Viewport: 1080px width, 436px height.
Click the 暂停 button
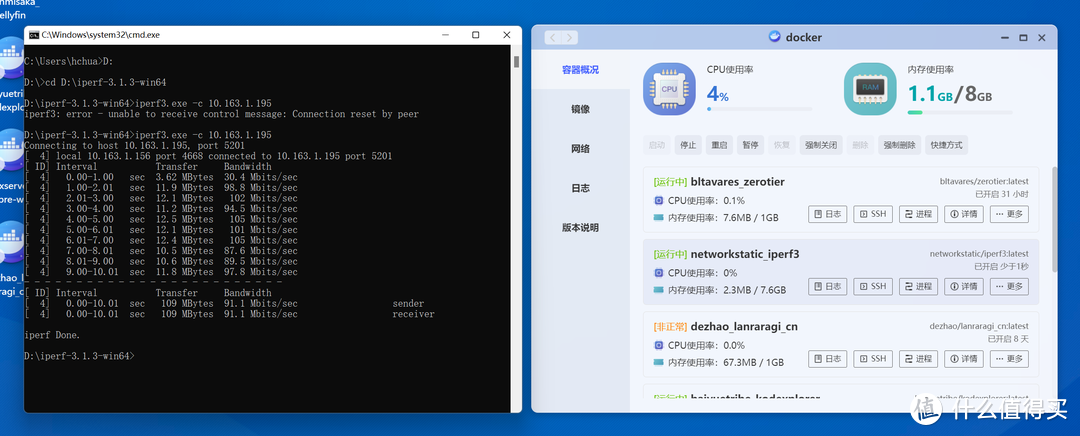(x=750, y=145)
